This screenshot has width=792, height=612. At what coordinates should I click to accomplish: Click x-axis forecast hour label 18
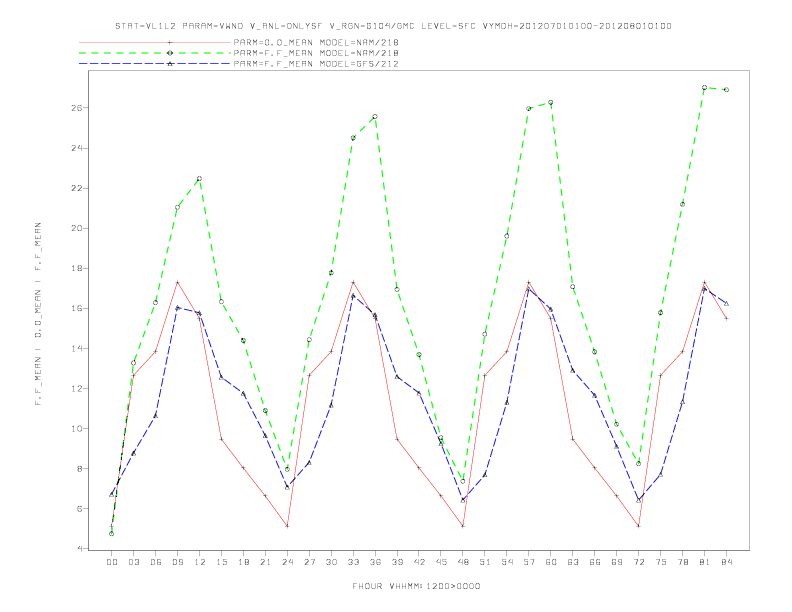point(243,562)
